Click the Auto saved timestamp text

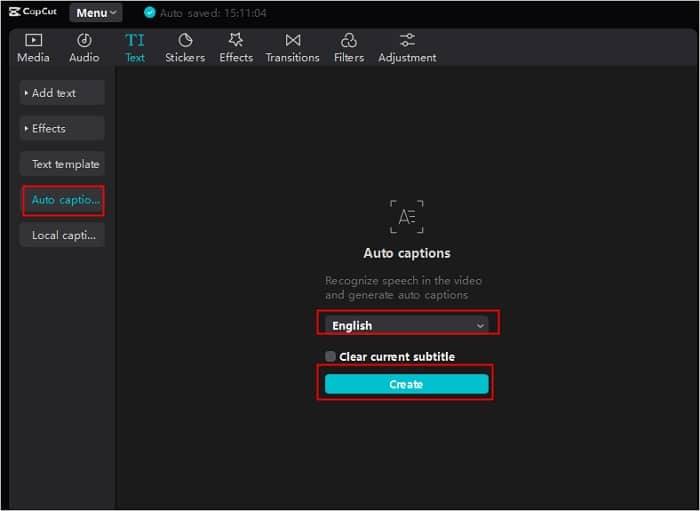(213, 13)
